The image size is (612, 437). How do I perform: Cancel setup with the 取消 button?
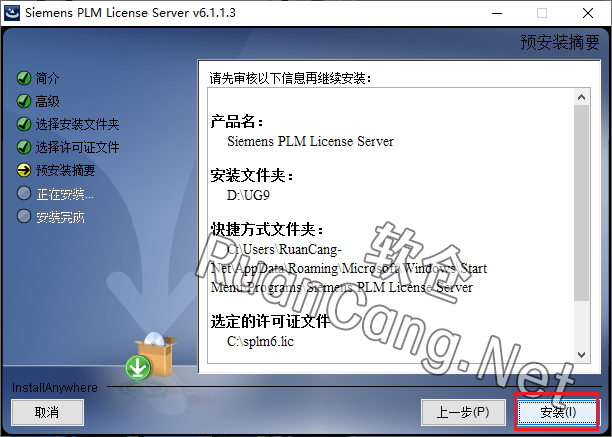point(47,412)
